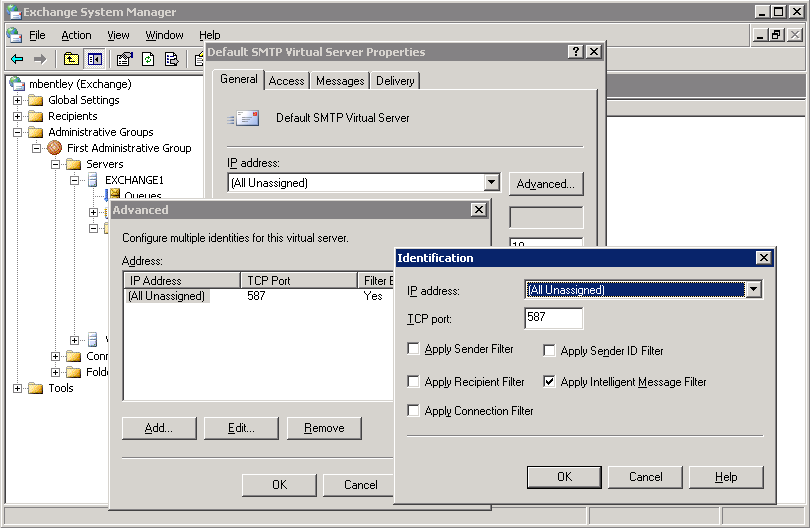Toggle the Show/Hide Console Tree icon
The height and width of the screenshot is (528, 810).
95,59
